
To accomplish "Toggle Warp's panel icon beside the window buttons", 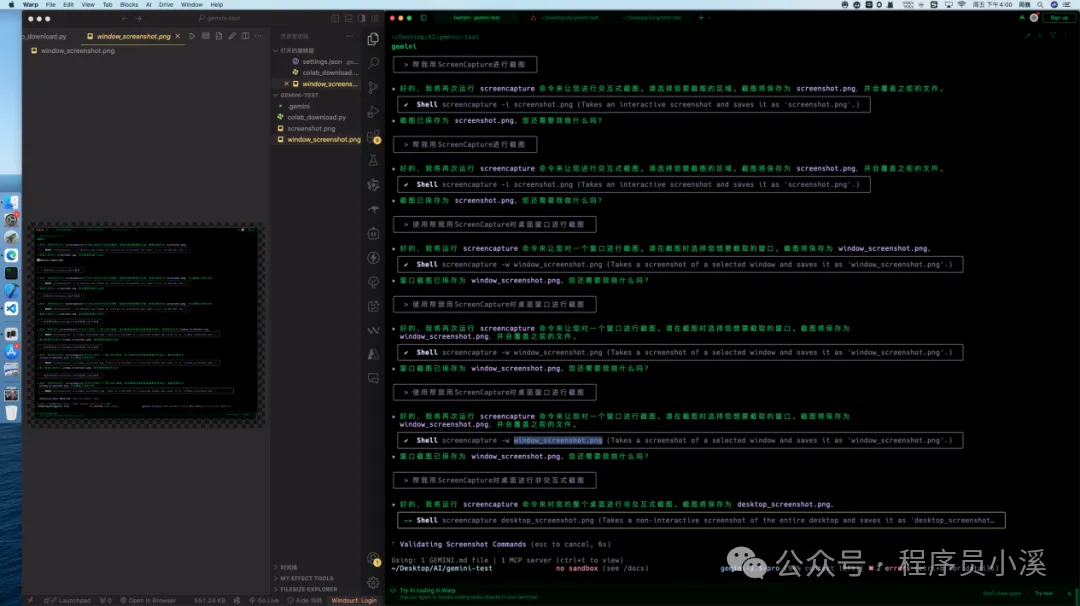I will [424, 18].
